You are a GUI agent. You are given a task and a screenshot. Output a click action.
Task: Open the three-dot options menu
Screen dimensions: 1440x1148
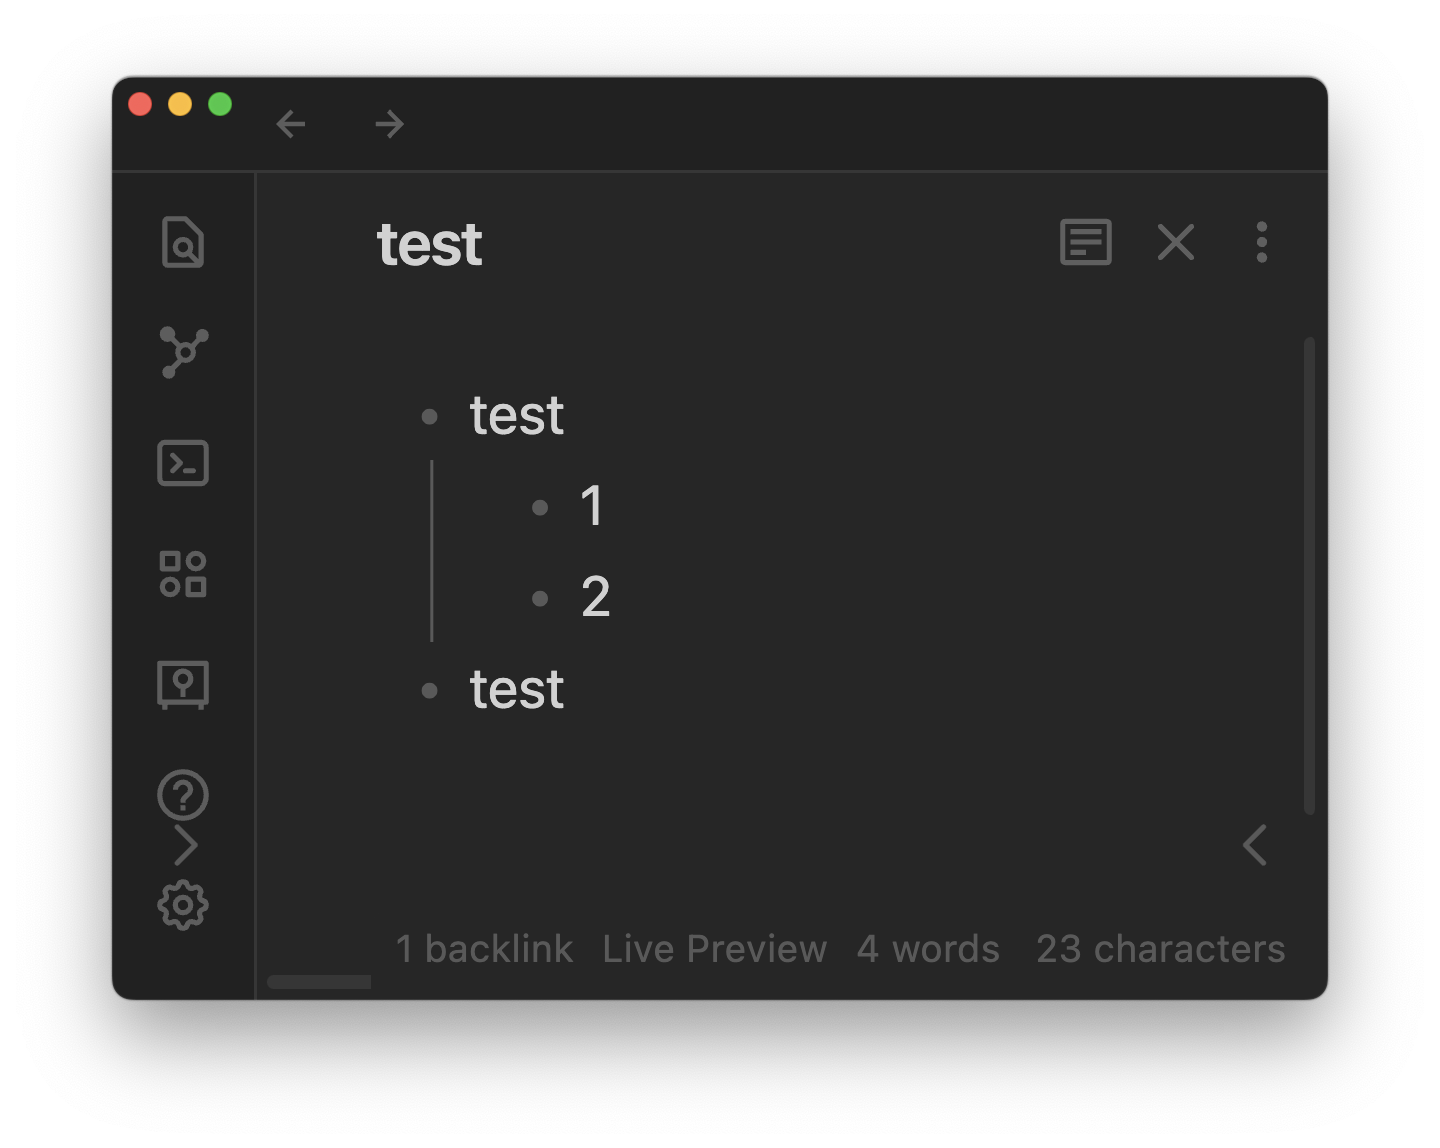coord(1262,242)
